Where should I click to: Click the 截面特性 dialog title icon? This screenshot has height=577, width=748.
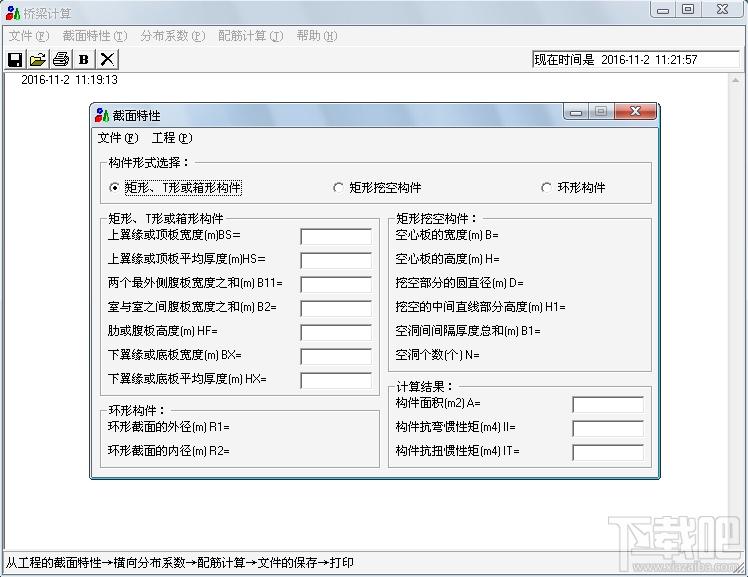pyautogui.click(x=102, y=115)
